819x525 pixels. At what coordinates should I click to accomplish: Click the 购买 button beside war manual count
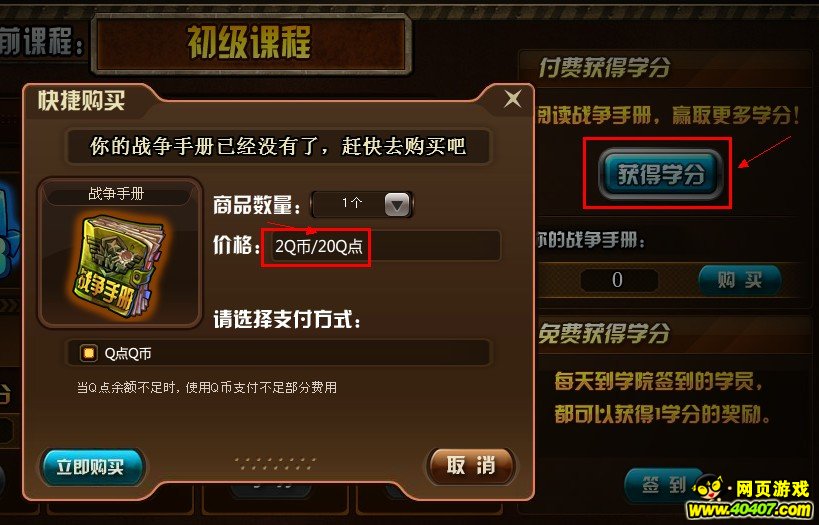tap(740, 281)
